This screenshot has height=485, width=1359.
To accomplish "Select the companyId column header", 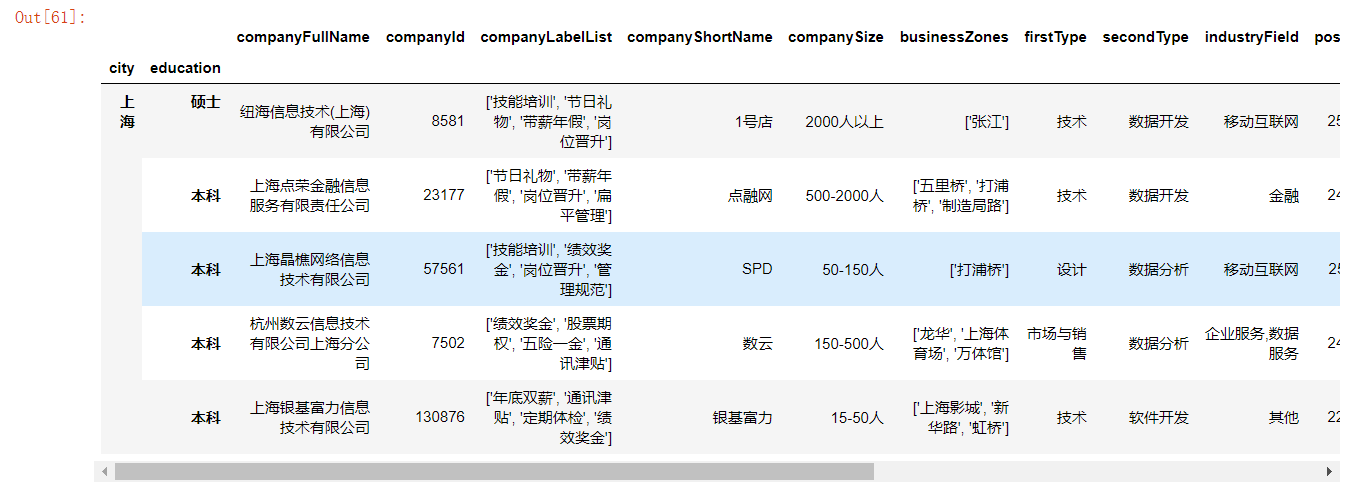I will (x=425, y=37).
